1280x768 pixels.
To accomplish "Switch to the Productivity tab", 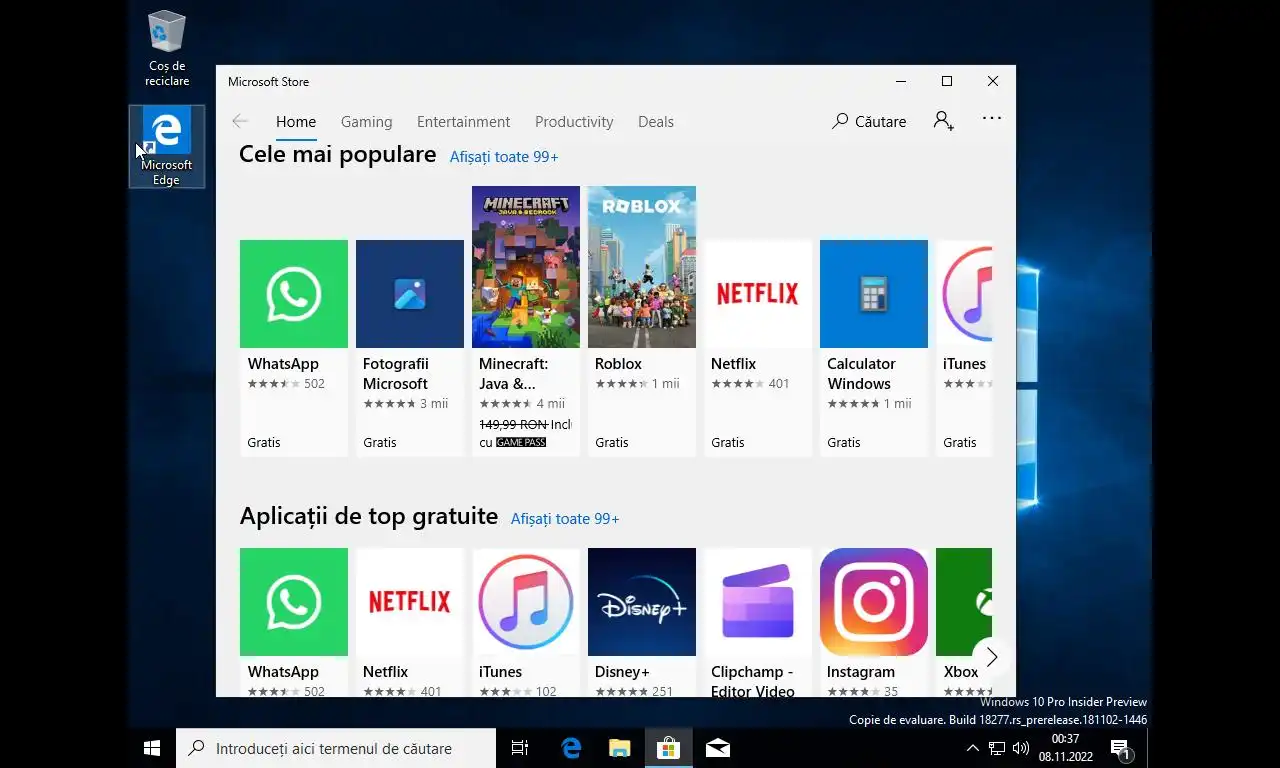I will tap(574, 122).
